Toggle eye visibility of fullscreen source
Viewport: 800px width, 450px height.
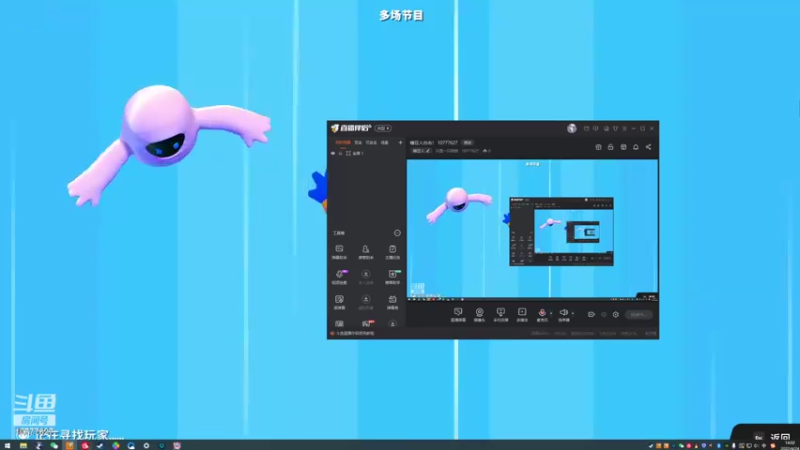[333, 153]
